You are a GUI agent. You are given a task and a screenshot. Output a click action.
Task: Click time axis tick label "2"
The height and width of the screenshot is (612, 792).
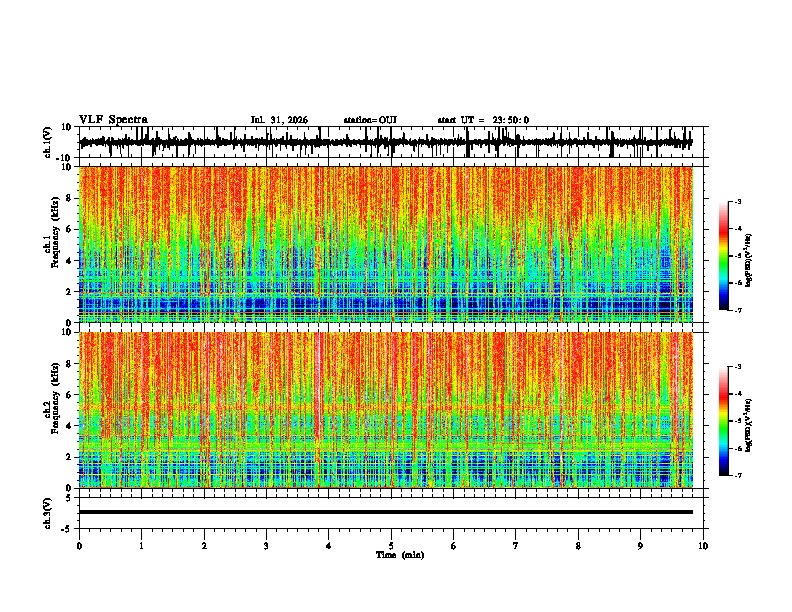(x=204, y=546)
